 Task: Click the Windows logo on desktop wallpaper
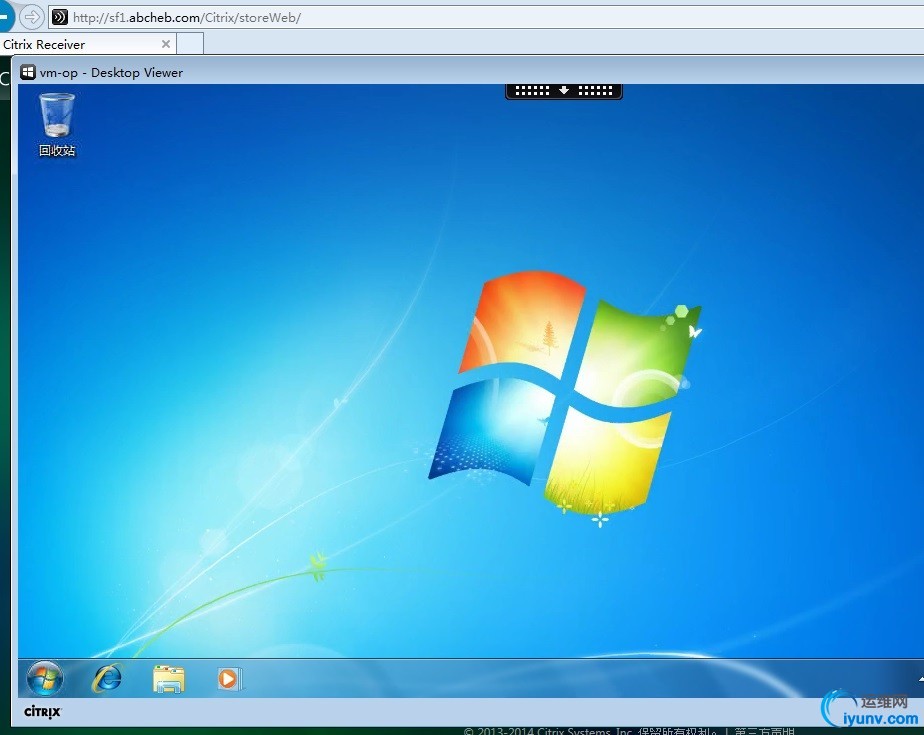point(566,390)
